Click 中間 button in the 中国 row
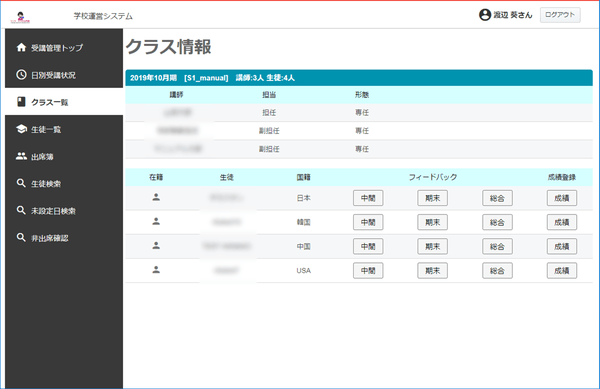This screenshot has height=389, width=600. click(x=368, y=246)
